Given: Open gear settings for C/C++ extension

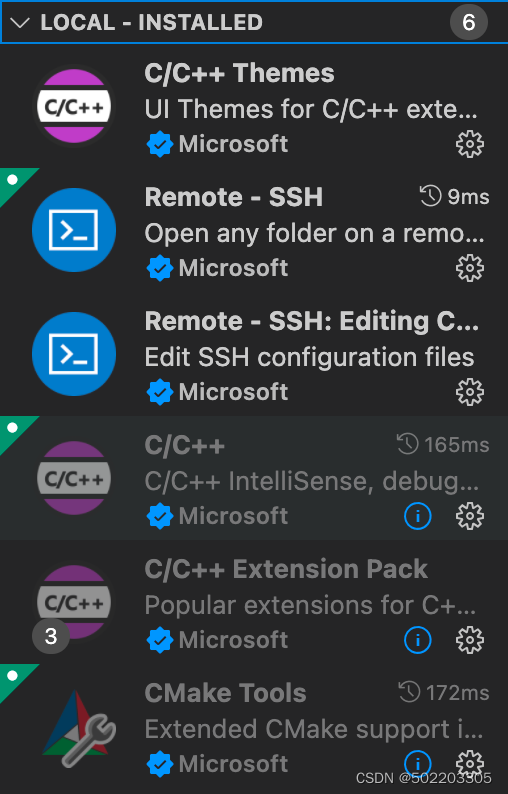Looking at the screenshot, I should [470, 516].
